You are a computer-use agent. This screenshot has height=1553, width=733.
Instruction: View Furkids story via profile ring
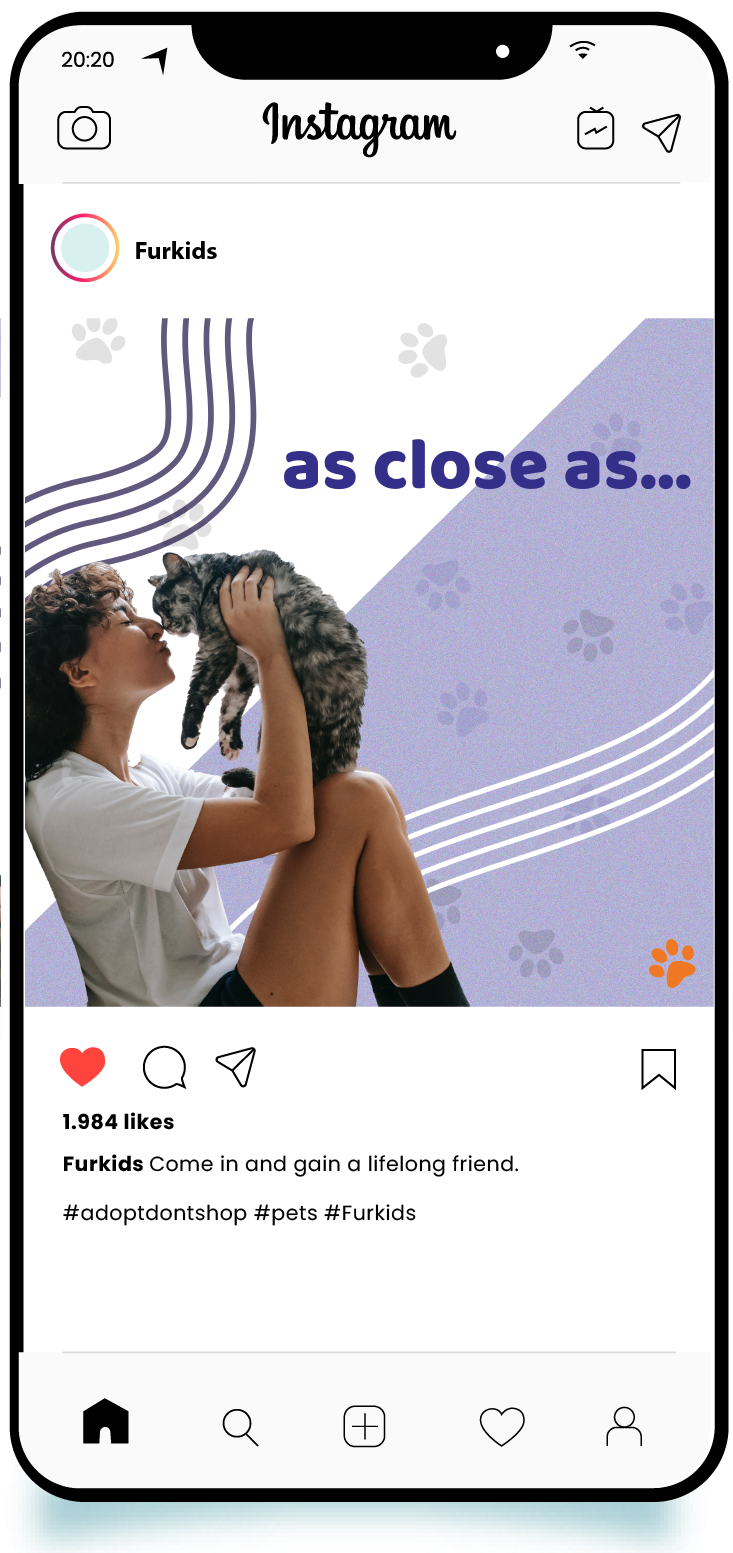click(x=85, y=248)
